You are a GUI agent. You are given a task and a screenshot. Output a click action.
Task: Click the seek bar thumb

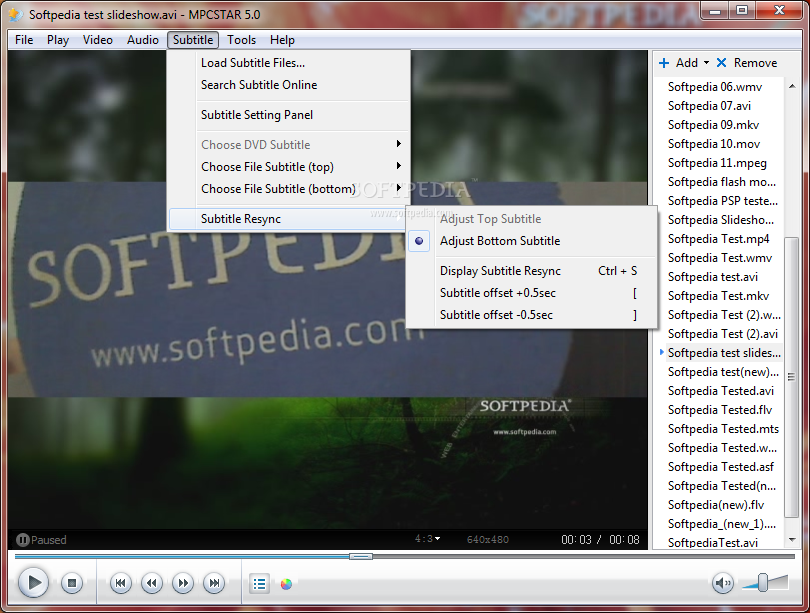[361, 556]
